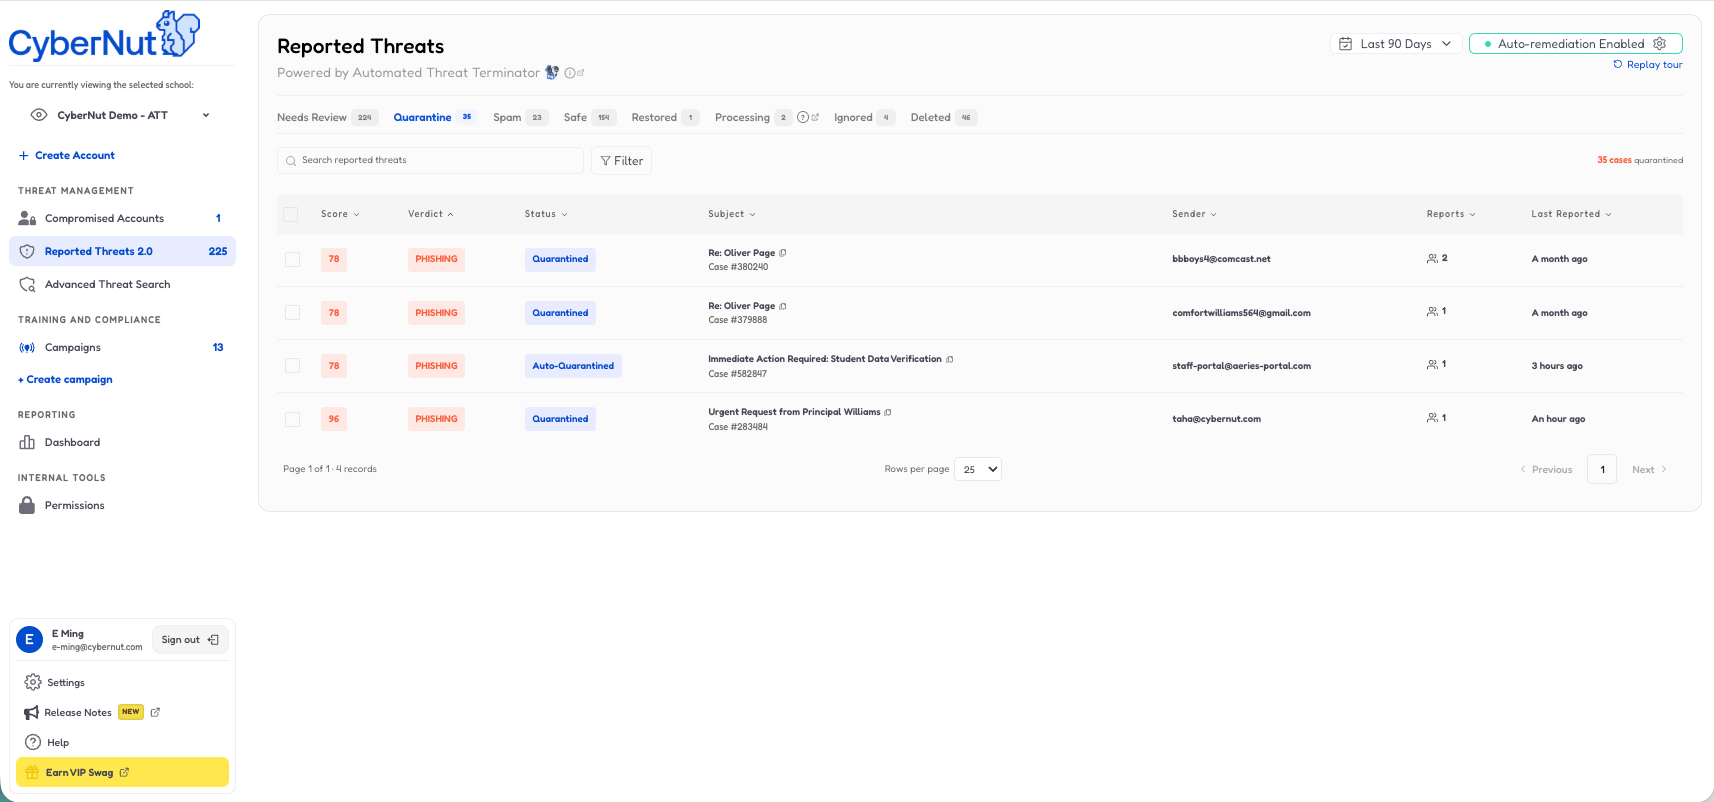
Task: Copy subject of case #379888
Action: click(783, 306)
